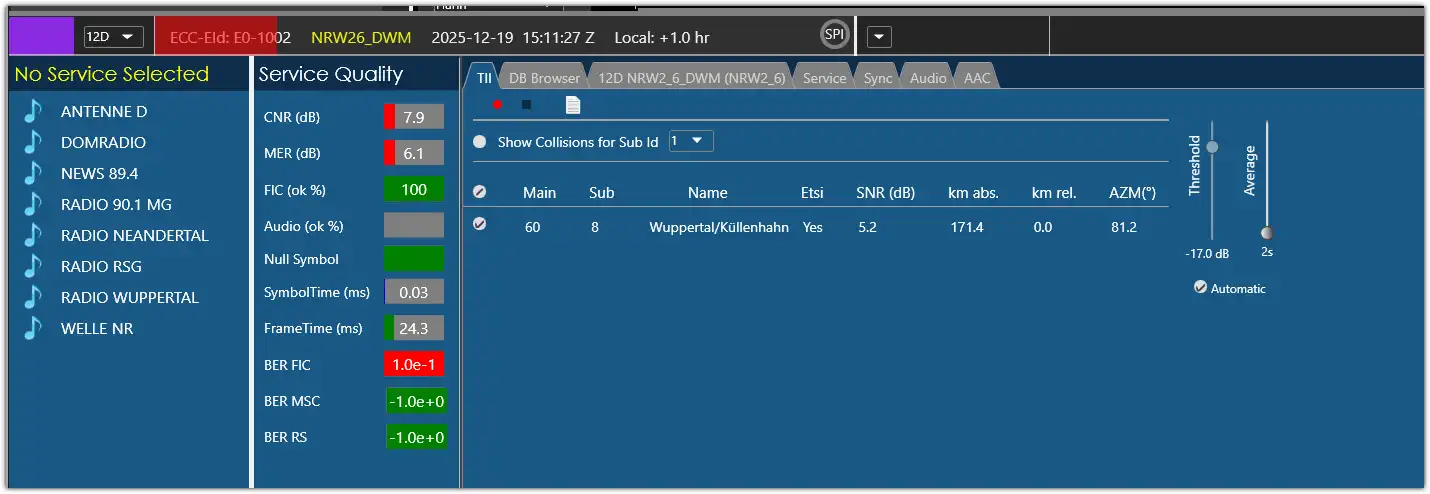Click the Threshold slider handle
Viewport: 1430px width, 494px height.
[x=1213, y=147]
